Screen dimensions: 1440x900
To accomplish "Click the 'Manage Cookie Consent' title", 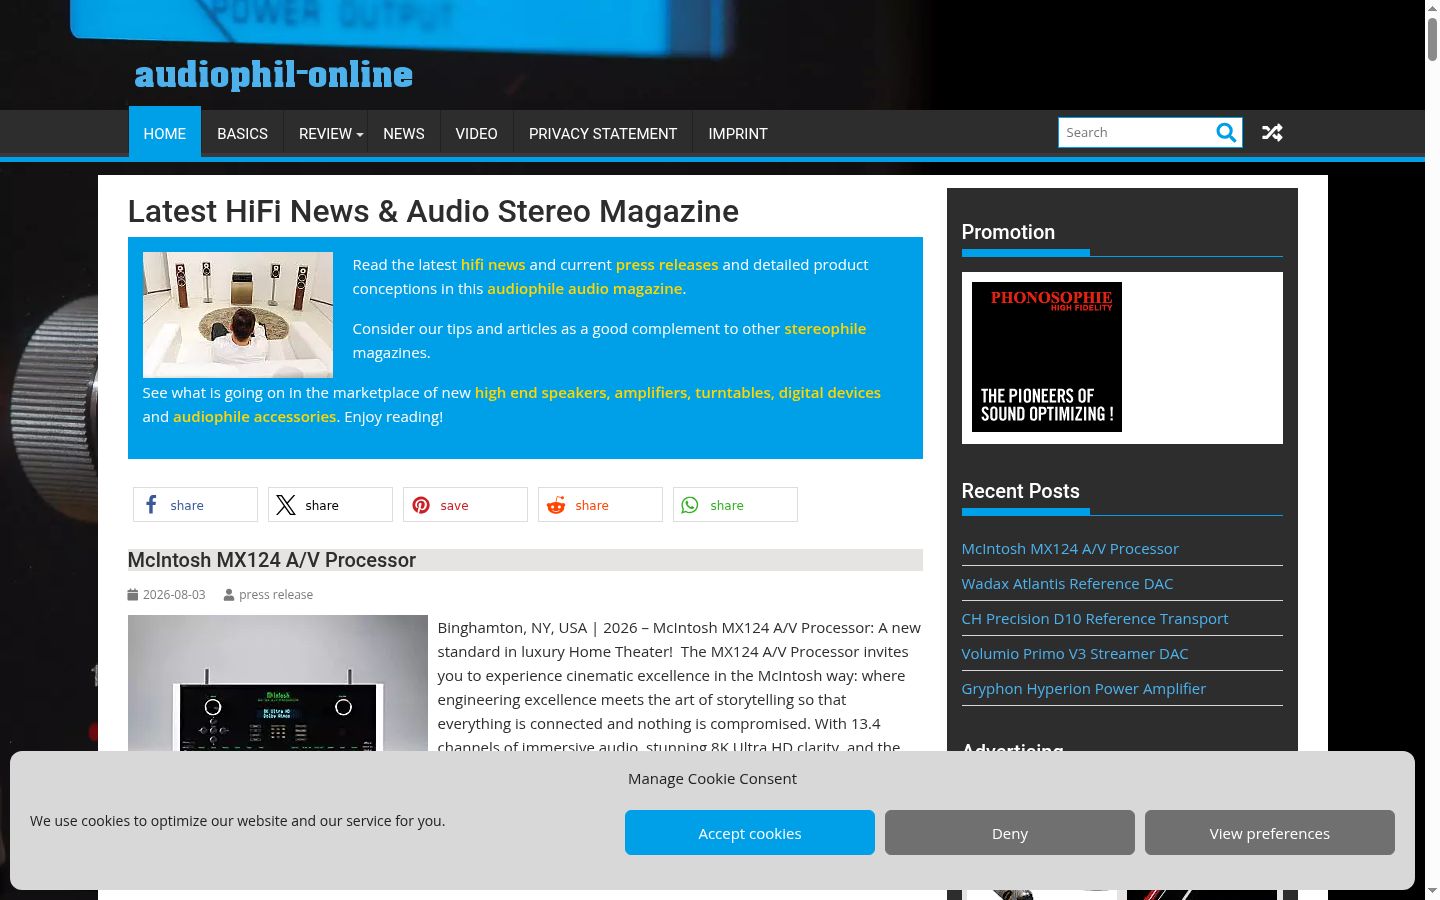I will [712, 778].
